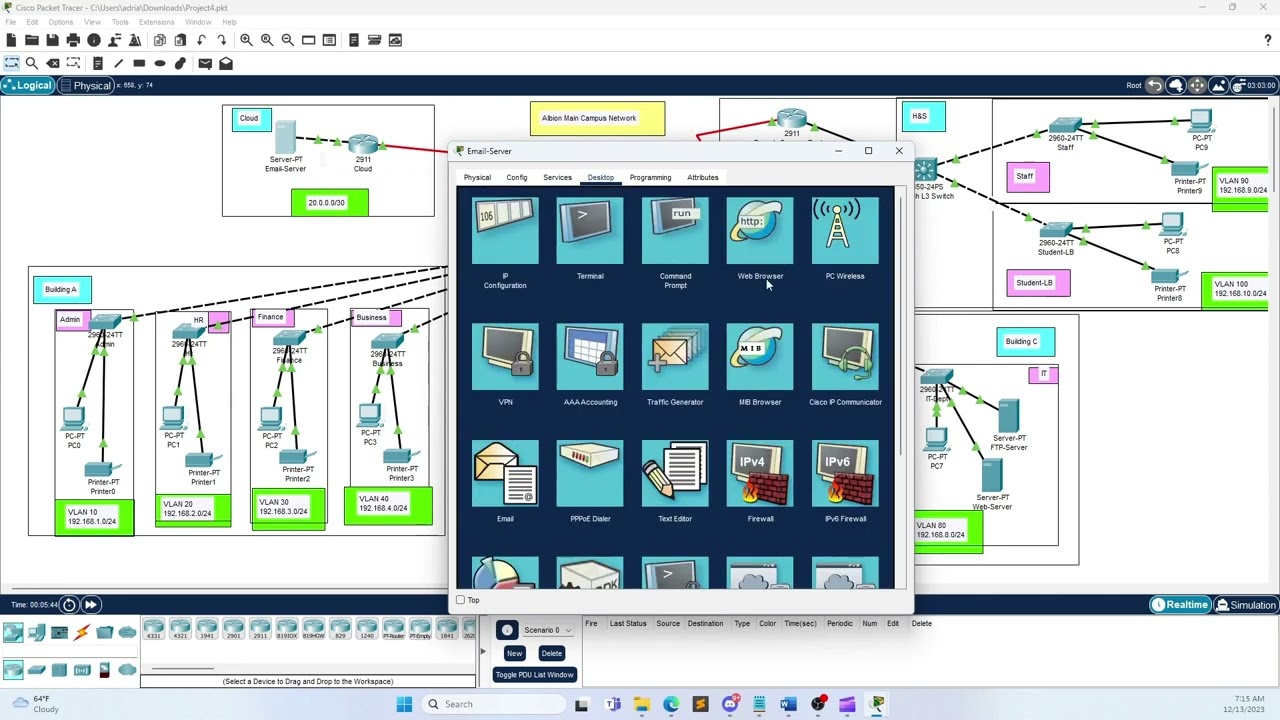This screenshot has height=720, width=1280.
Task: Open the Extensions menu
Action: [x=157, y=22]
